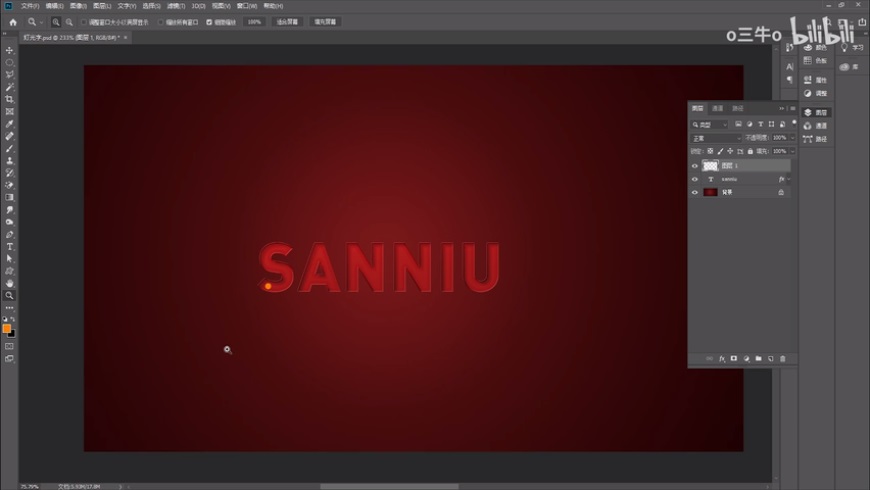This screenshot has height=490, width=870.
Task: Click the 填充屏幕 button
Action: point(325,21)
